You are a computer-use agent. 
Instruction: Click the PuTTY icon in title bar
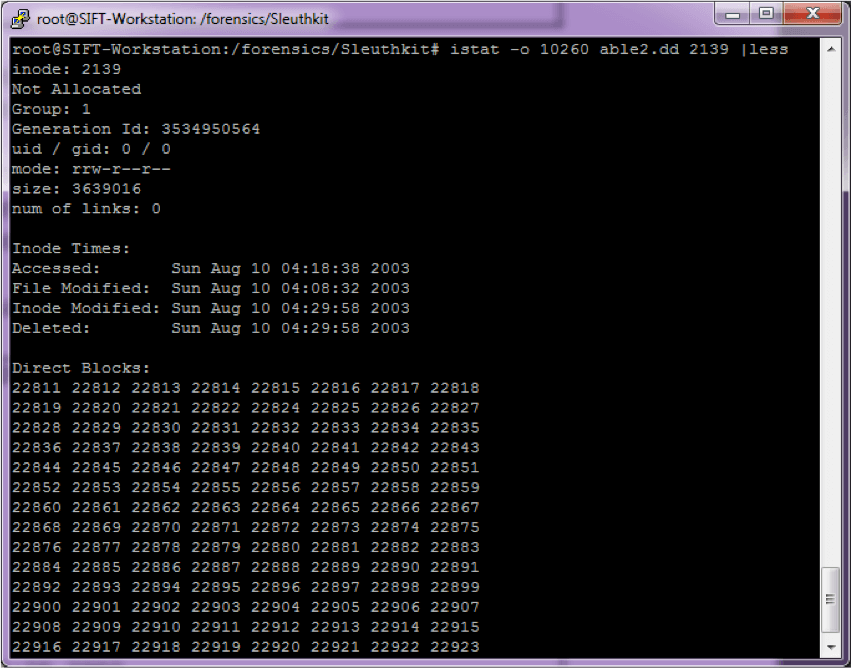(x=19, y=18)
